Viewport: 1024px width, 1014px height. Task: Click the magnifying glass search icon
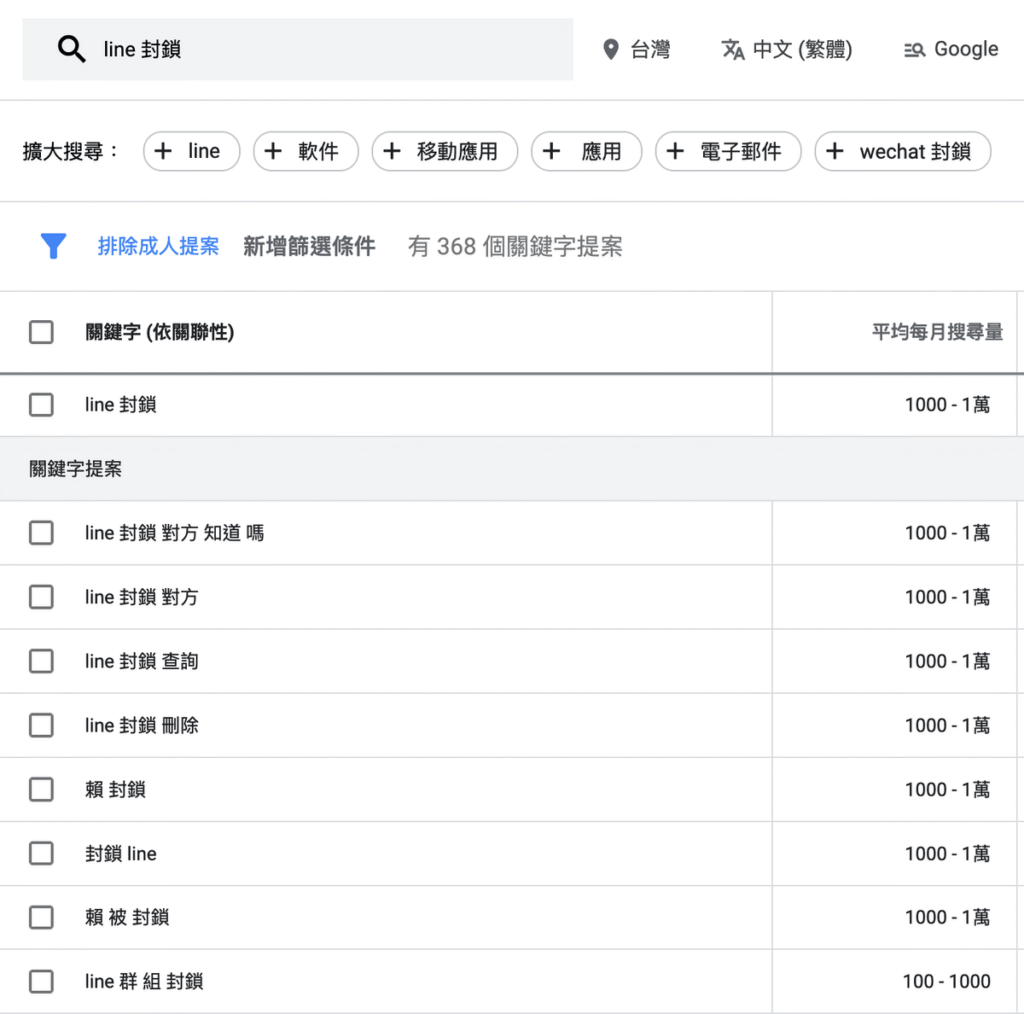tap(71, 49)
